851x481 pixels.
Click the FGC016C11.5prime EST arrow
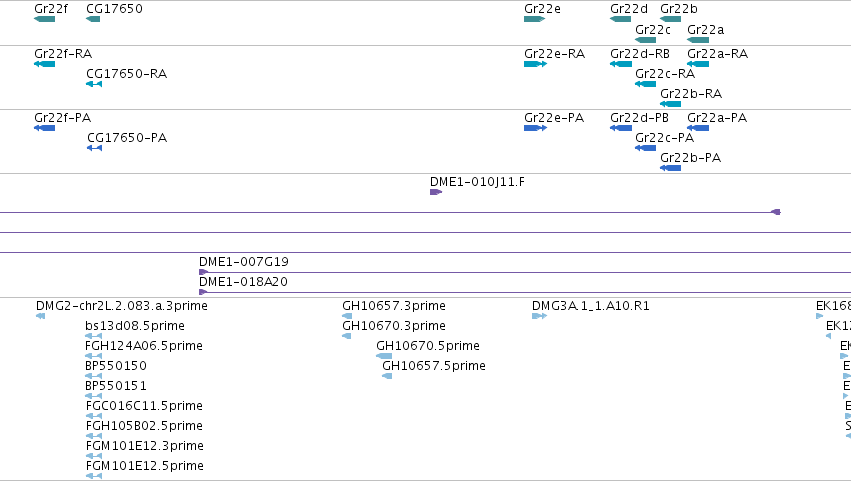[93, 416]
